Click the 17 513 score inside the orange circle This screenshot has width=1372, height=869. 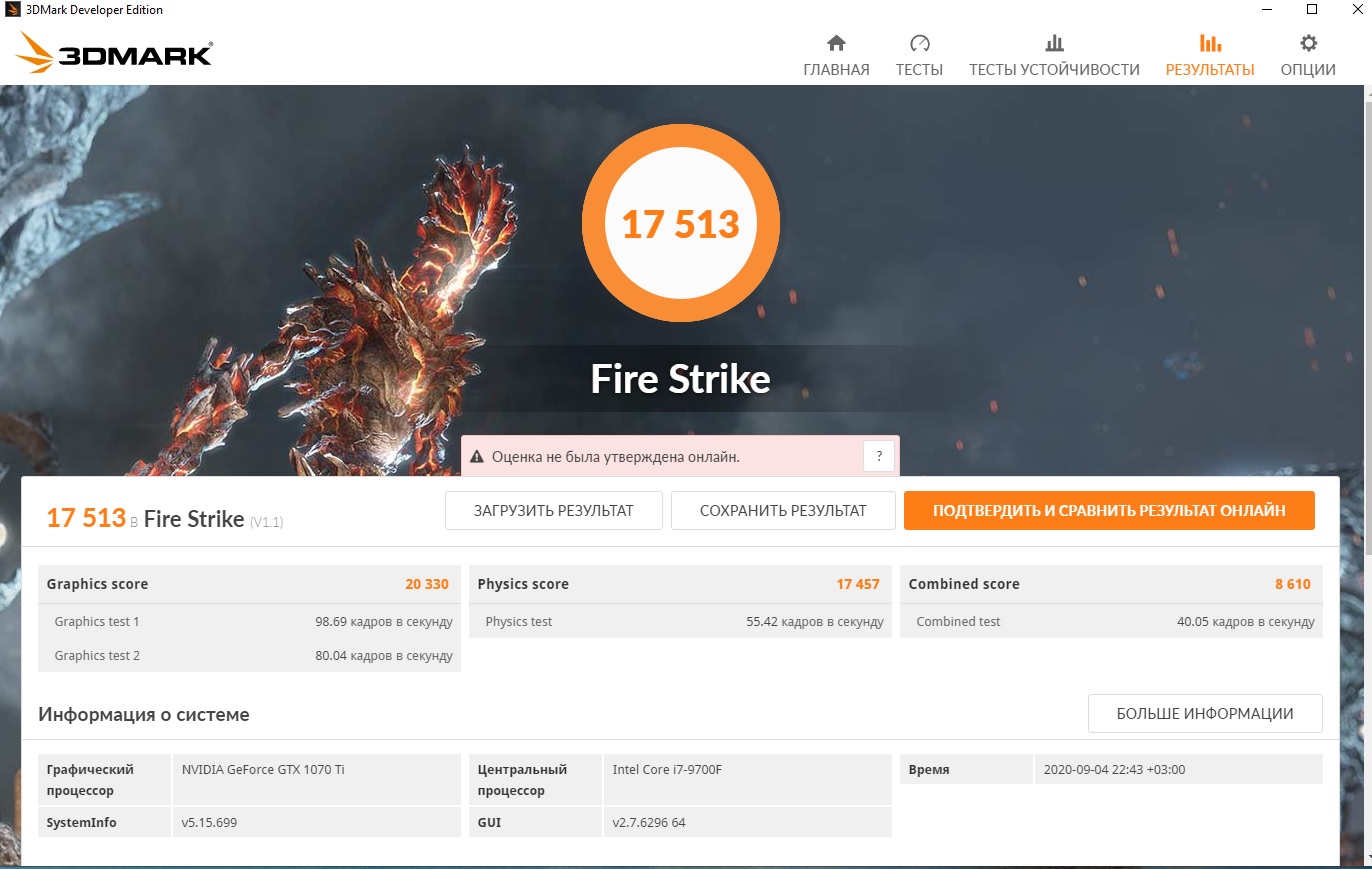click(x=680, y=224)
